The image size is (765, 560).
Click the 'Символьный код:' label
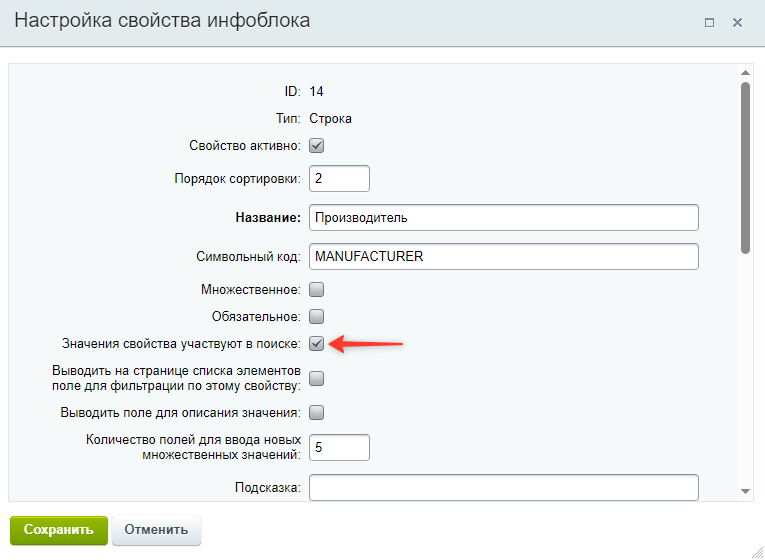[x=249, y=257]
